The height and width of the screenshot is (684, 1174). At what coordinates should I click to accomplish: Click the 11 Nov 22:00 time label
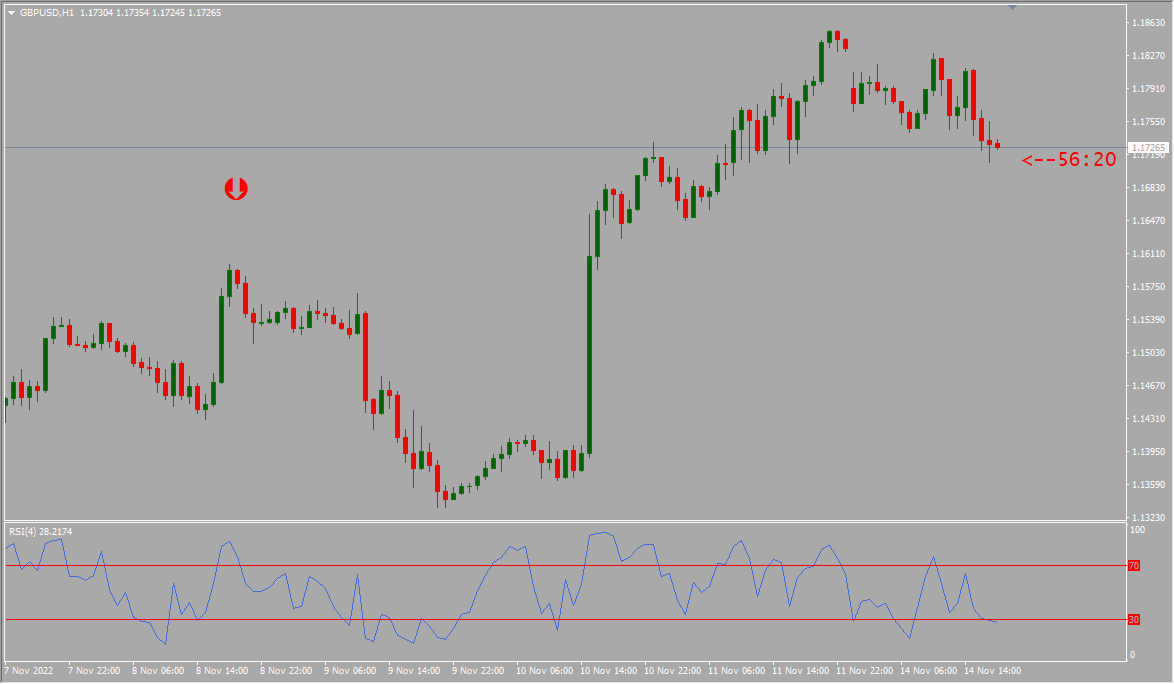[865, 671]
